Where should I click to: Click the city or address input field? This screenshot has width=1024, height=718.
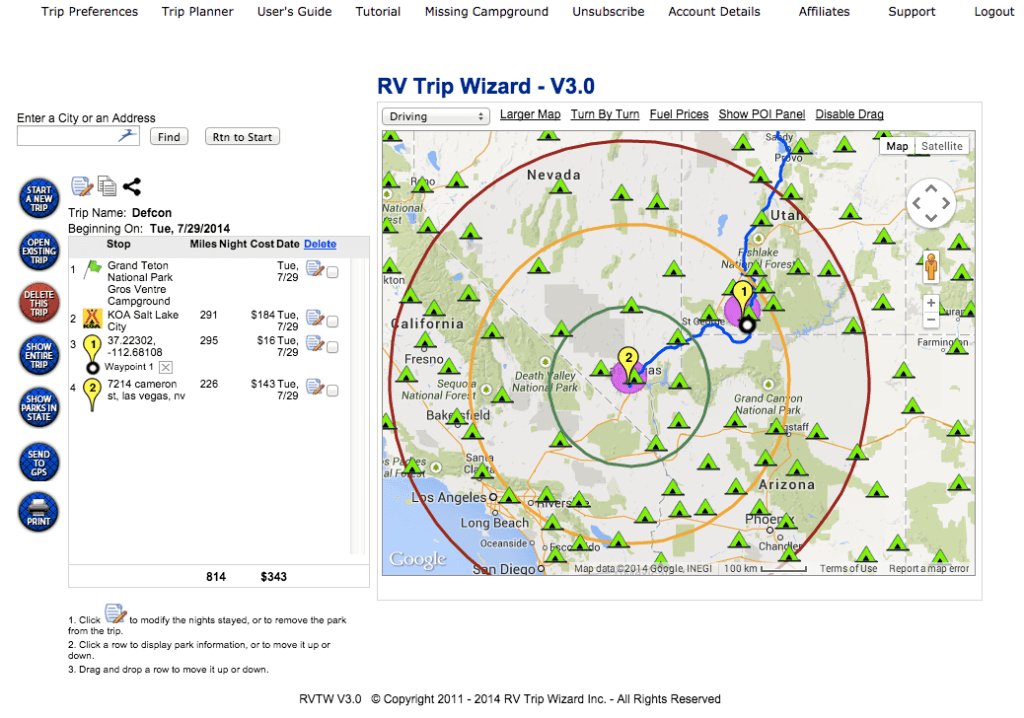tap(78, 136)
